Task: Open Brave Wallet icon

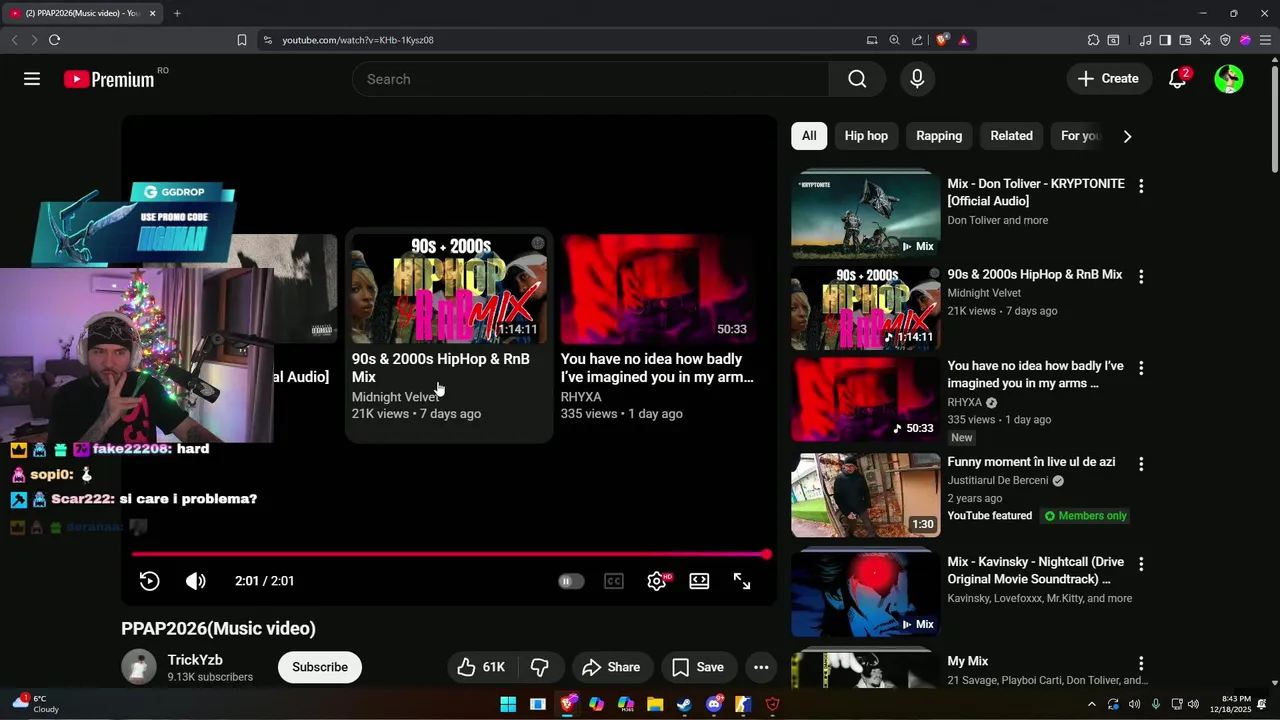Action: [x=1185, y=40]
